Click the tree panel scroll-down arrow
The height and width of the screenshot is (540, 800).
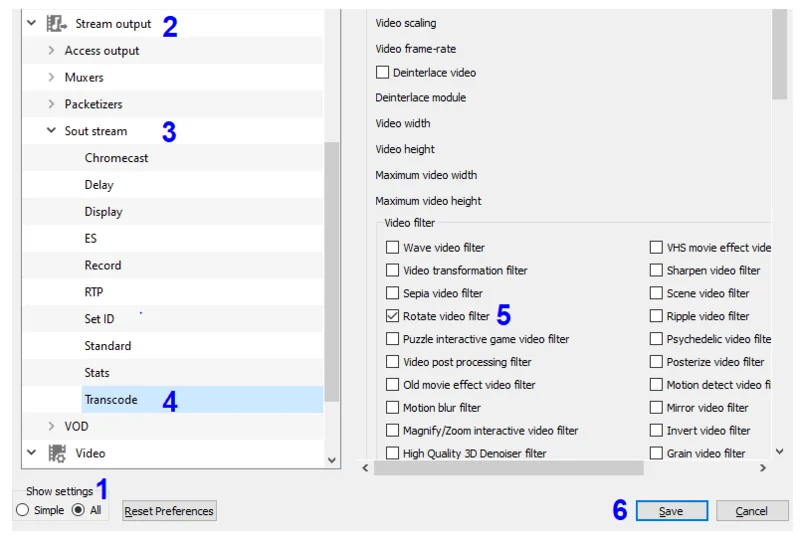click(x=333, y=460)
